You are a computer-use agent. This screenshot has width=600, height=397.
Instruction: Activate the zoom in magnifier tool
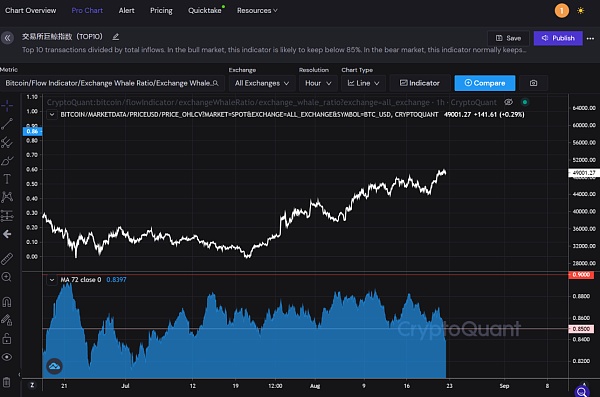(7, 277)
